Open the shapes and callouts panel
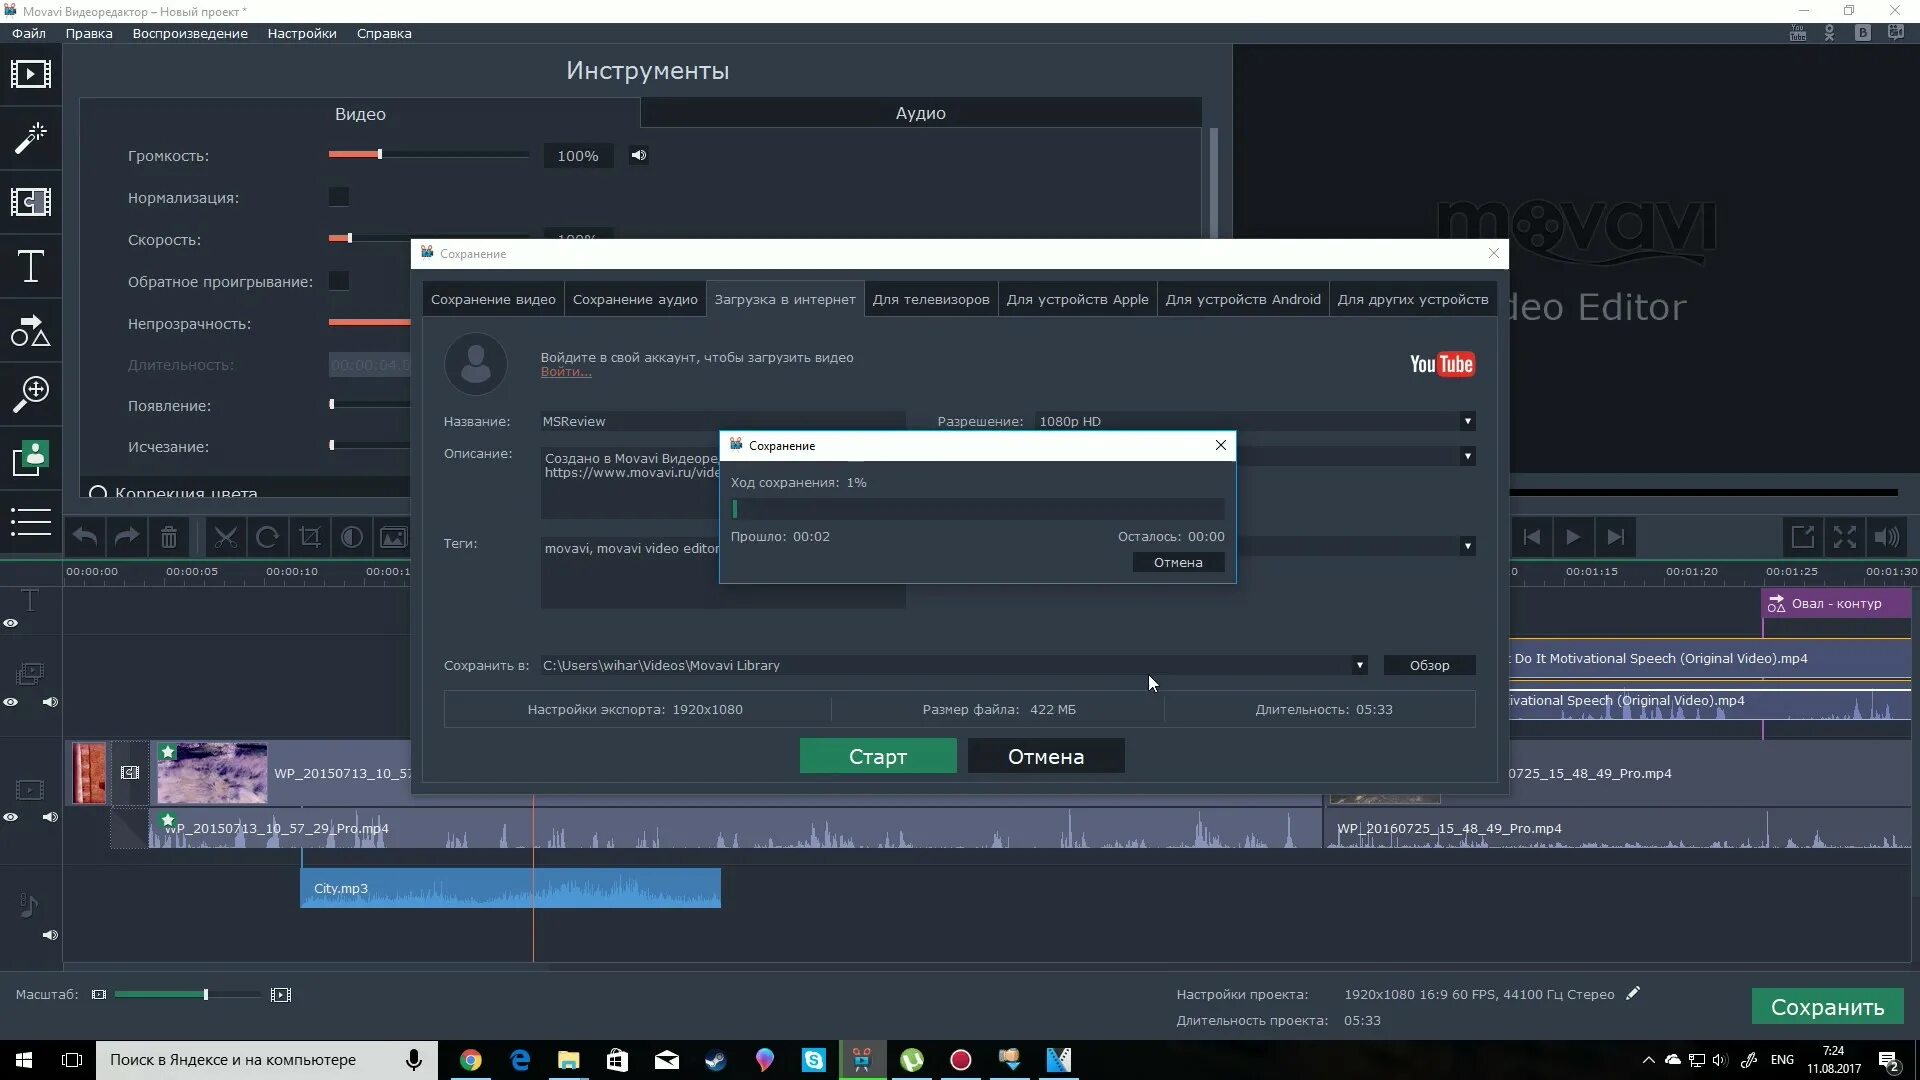Screen dimensions: 1920x1080 click(x=30, y=331)
